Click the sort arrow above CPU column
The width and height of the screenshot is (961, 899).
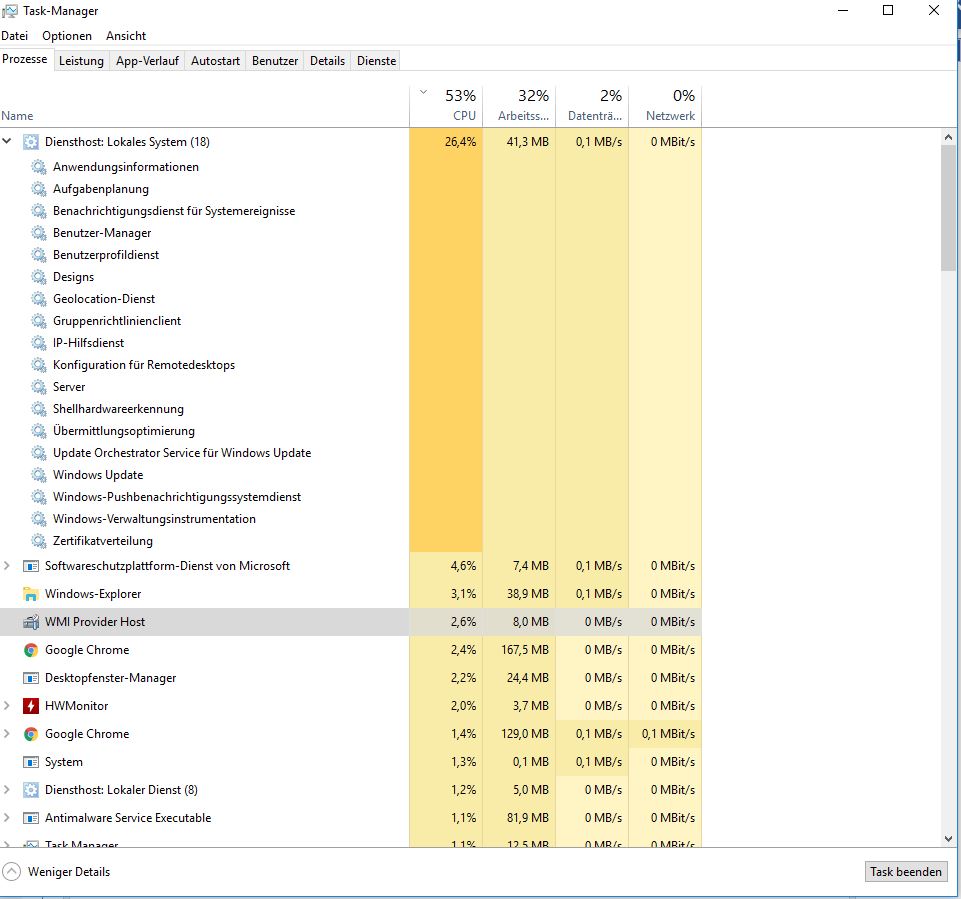pos(423,93)
